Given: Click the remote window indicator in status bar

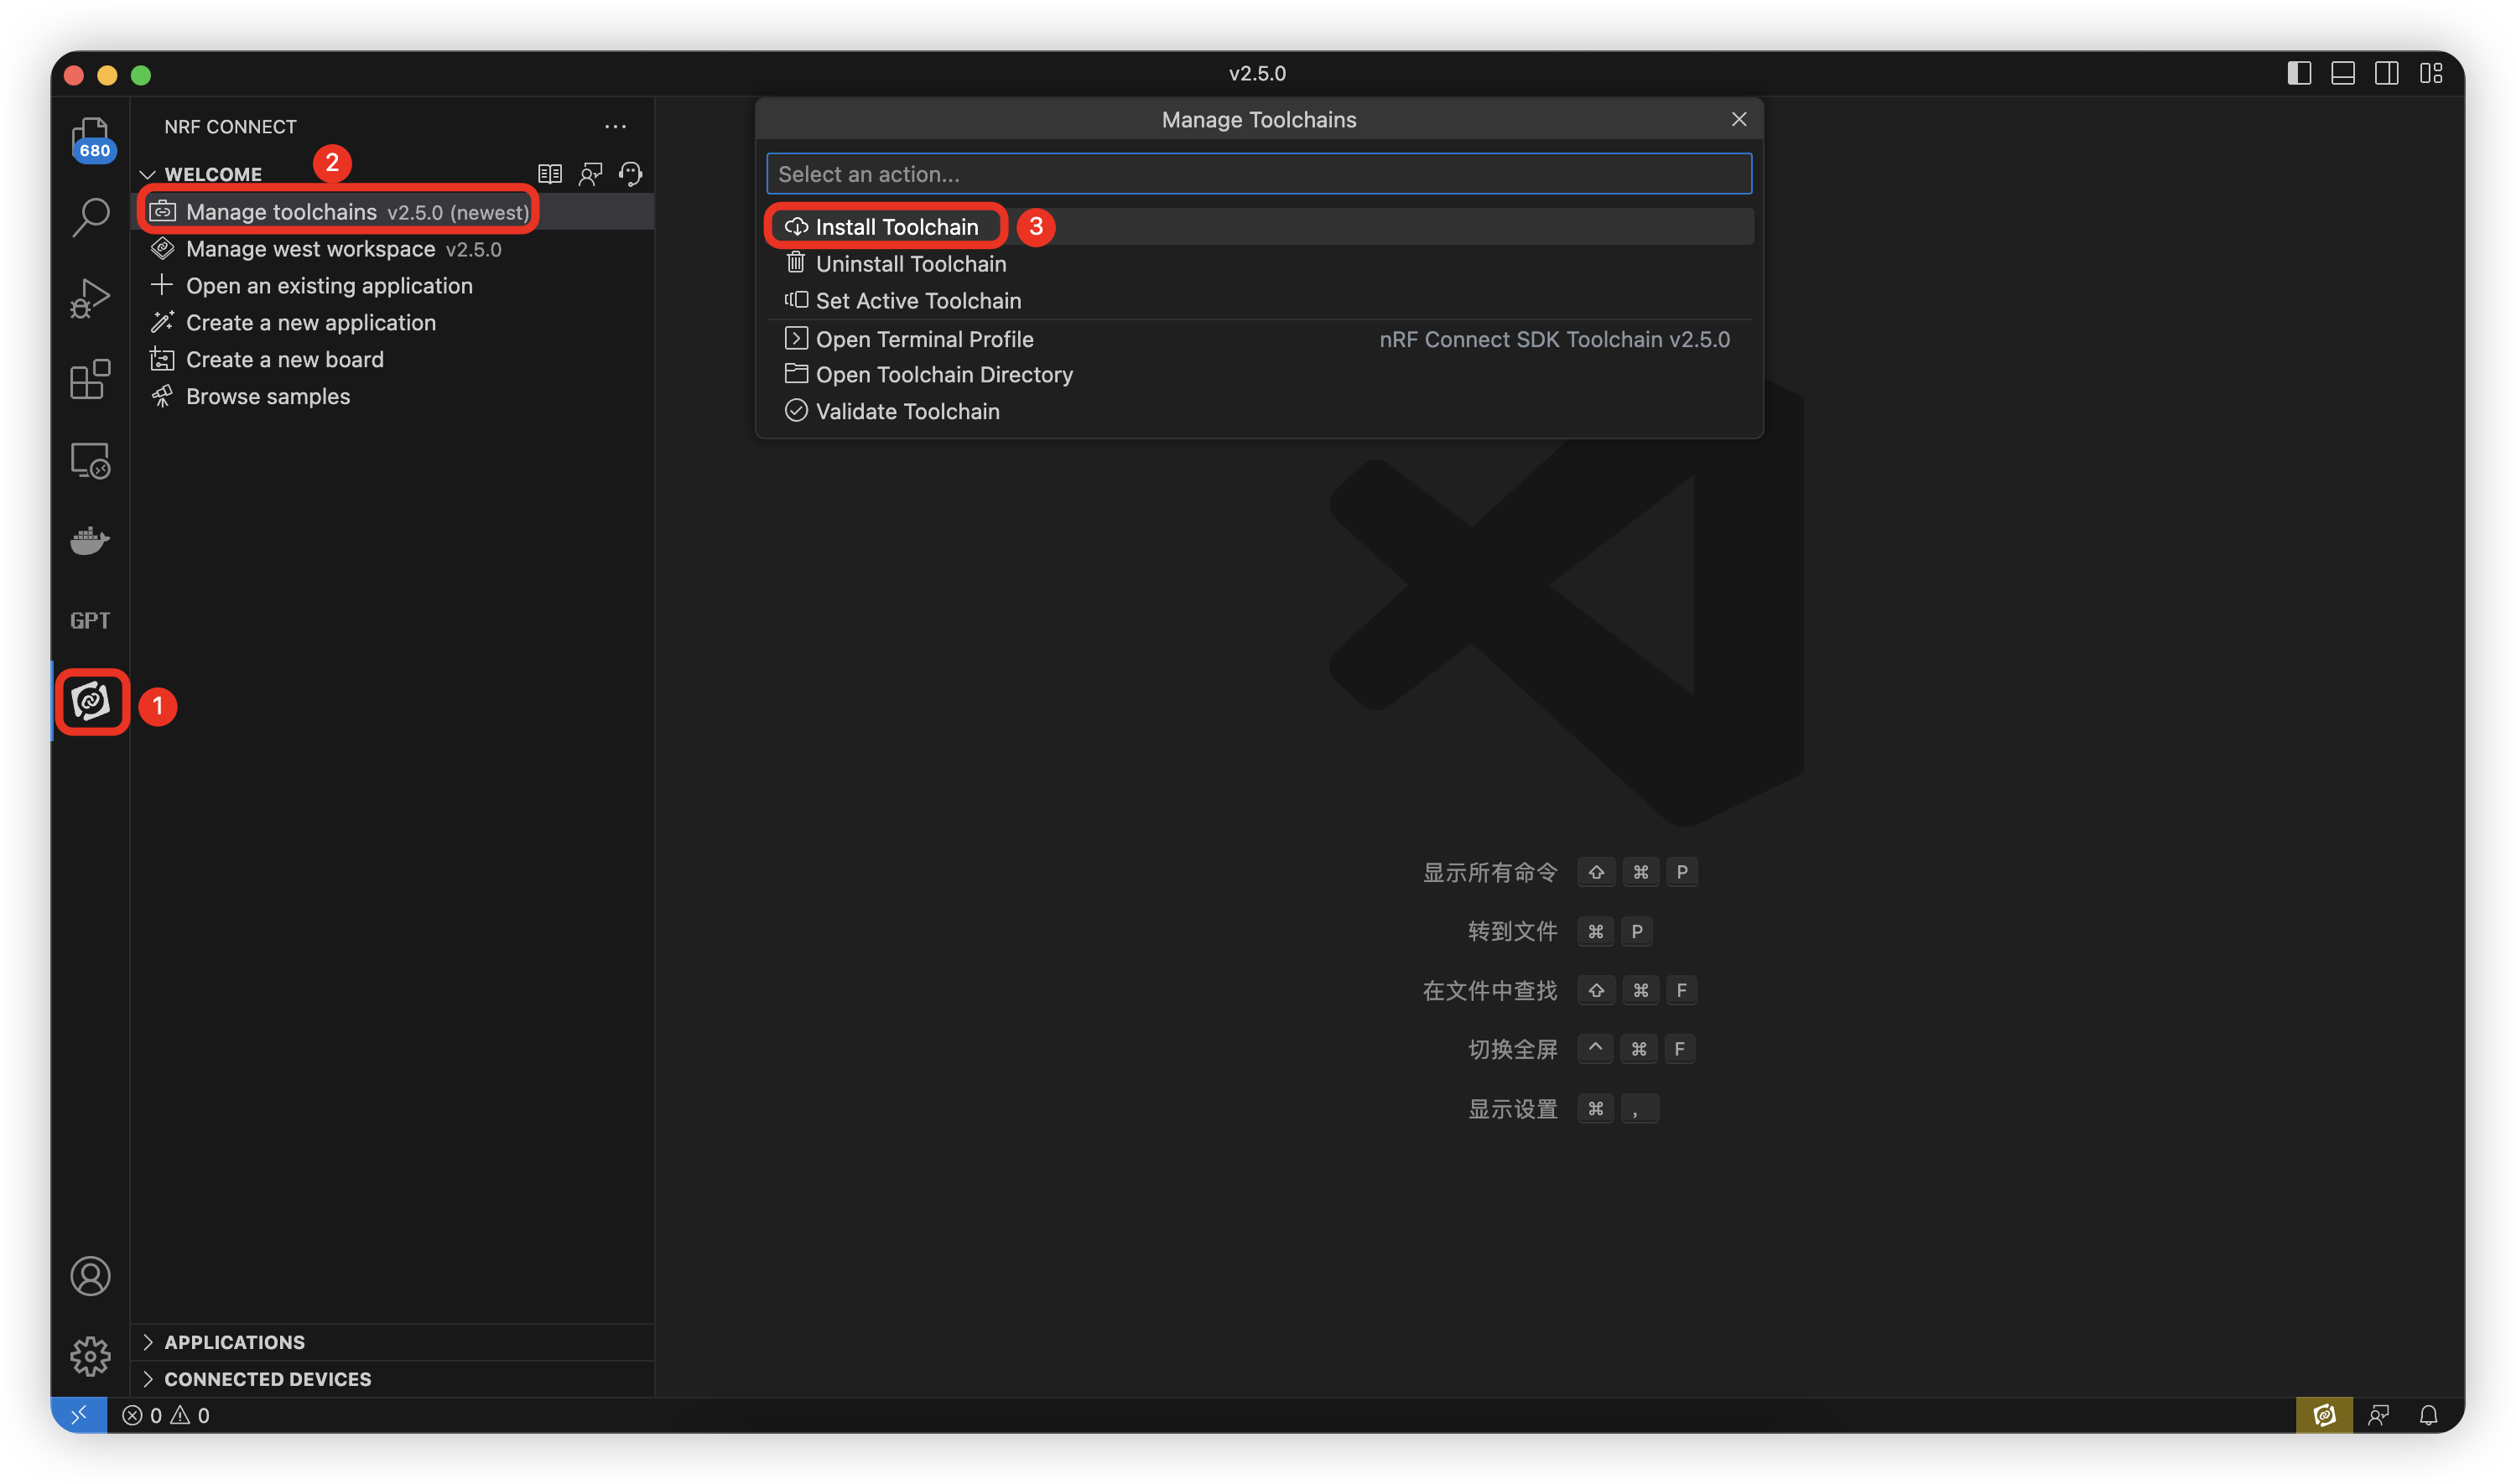Looking at the screenshot, I should 79,1415.
